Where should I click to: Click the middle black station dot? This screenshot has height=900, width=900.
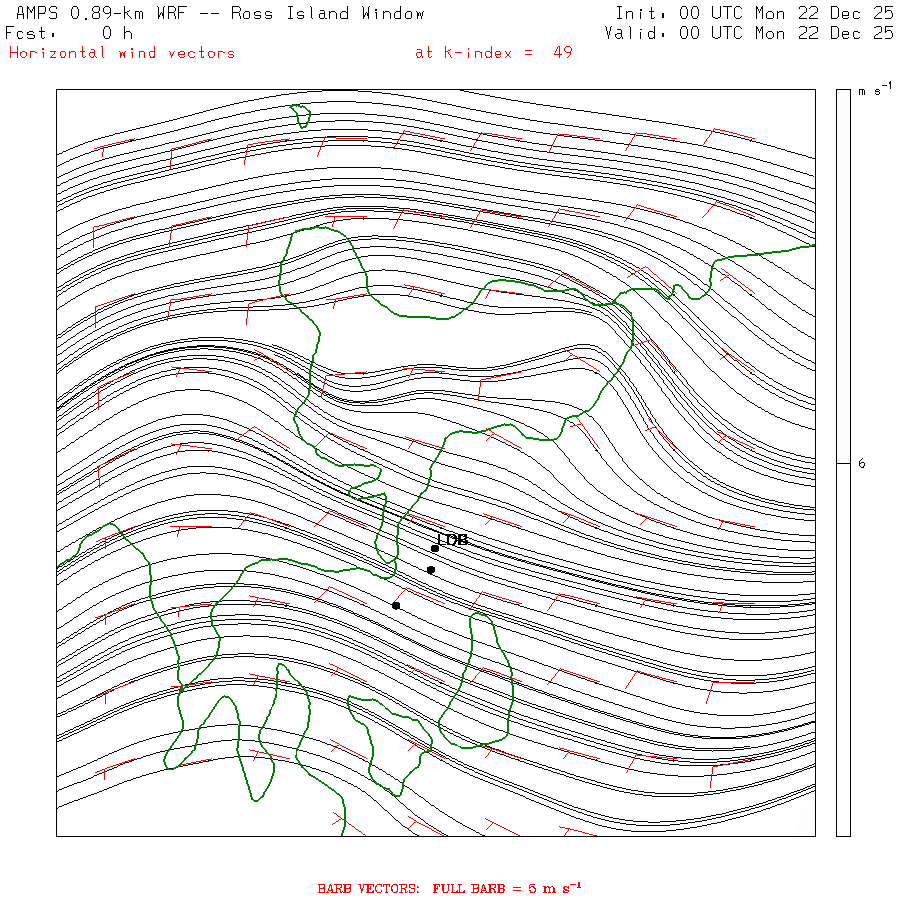tap(431, 570)
